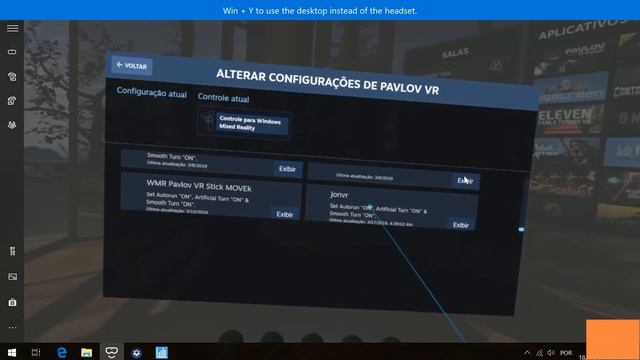Screen dimensions: 640x360
Task: Show more options via the ellipsis icon
Action: [x=12, y=327]
